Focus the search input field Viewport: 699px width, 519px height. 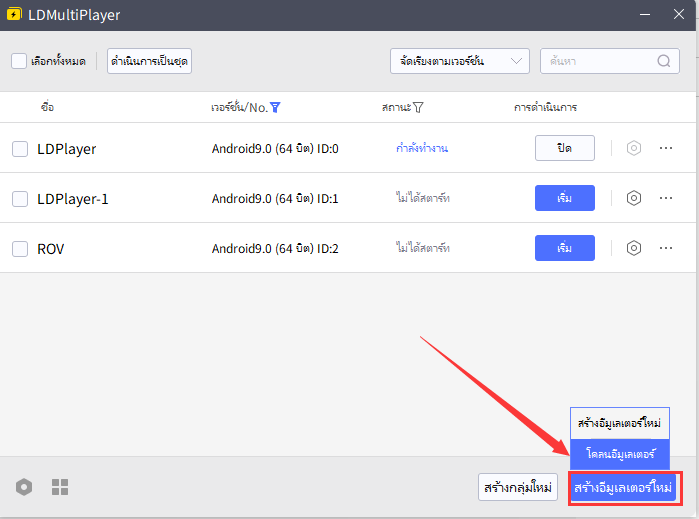coord(610,61)
